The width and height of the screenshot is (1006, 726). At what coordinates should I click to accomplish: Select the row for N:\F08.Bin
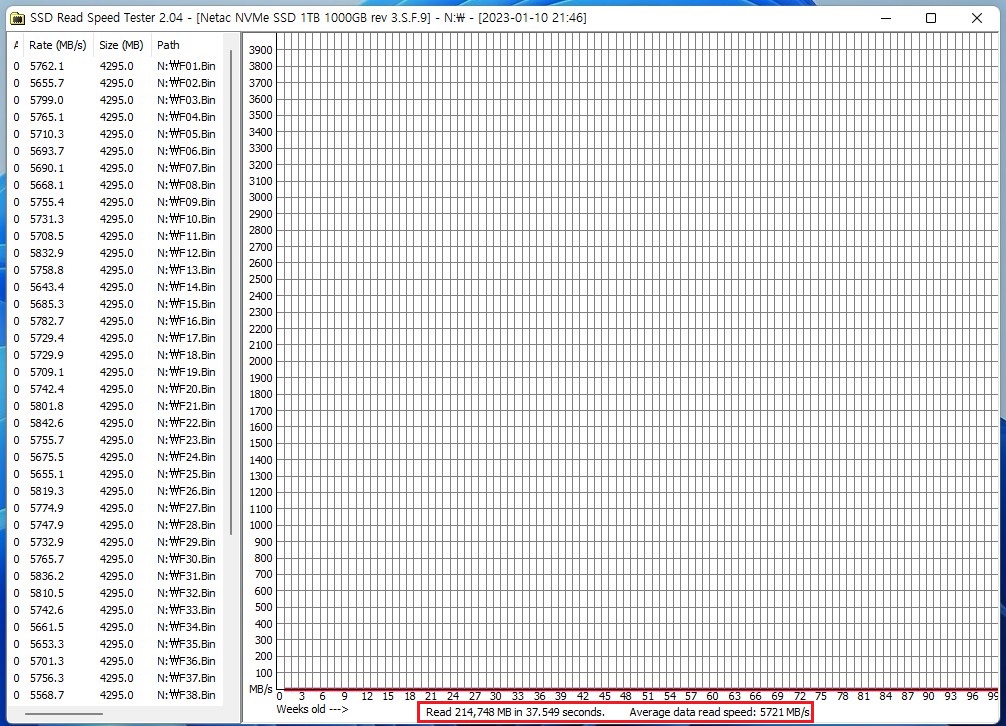115,185
